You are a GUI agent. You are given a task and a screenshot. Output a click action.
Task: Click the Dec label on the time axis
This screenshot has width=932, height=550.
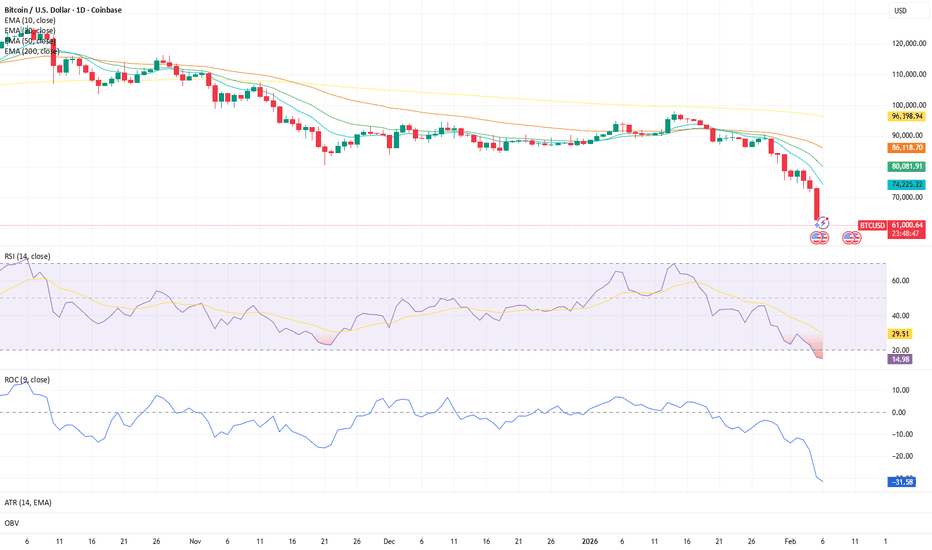pyautogui.click(x=389, y=542)
